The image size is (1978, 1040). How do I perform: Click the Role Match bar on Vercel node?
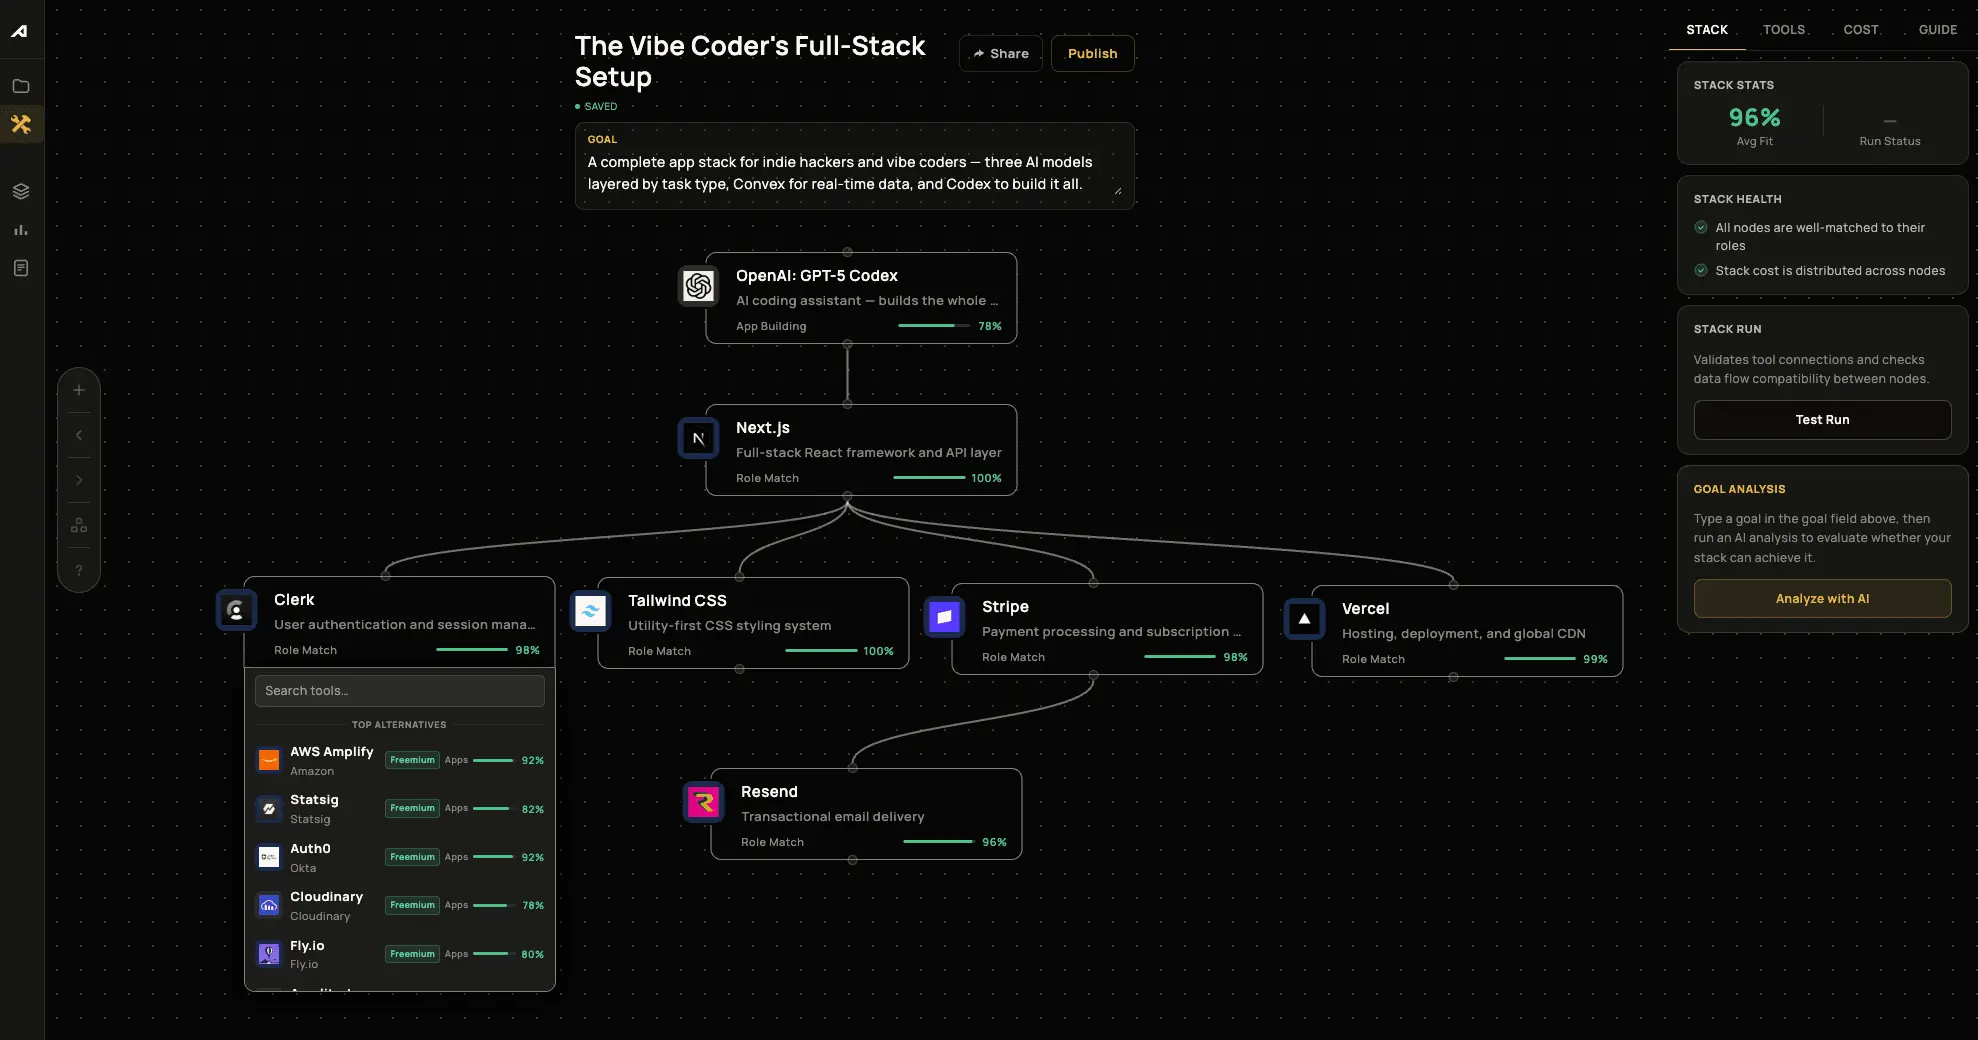click(1540, 659)
